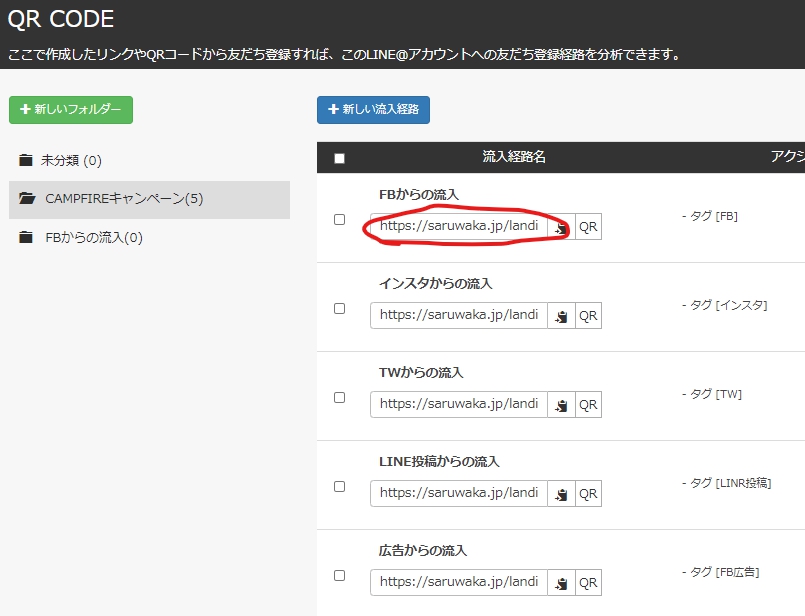Tick the FBからの流入 row checkbox
This screenshot has width=805, height=616.
[x=339, y=220]
